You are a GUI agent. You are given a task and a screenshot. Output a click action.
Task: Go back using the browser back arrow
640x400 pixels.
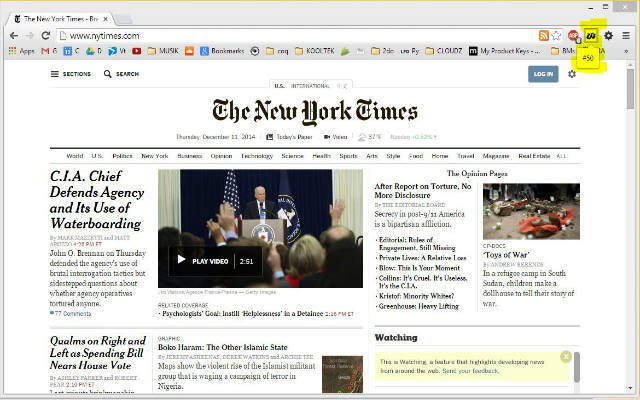point(14,36)
